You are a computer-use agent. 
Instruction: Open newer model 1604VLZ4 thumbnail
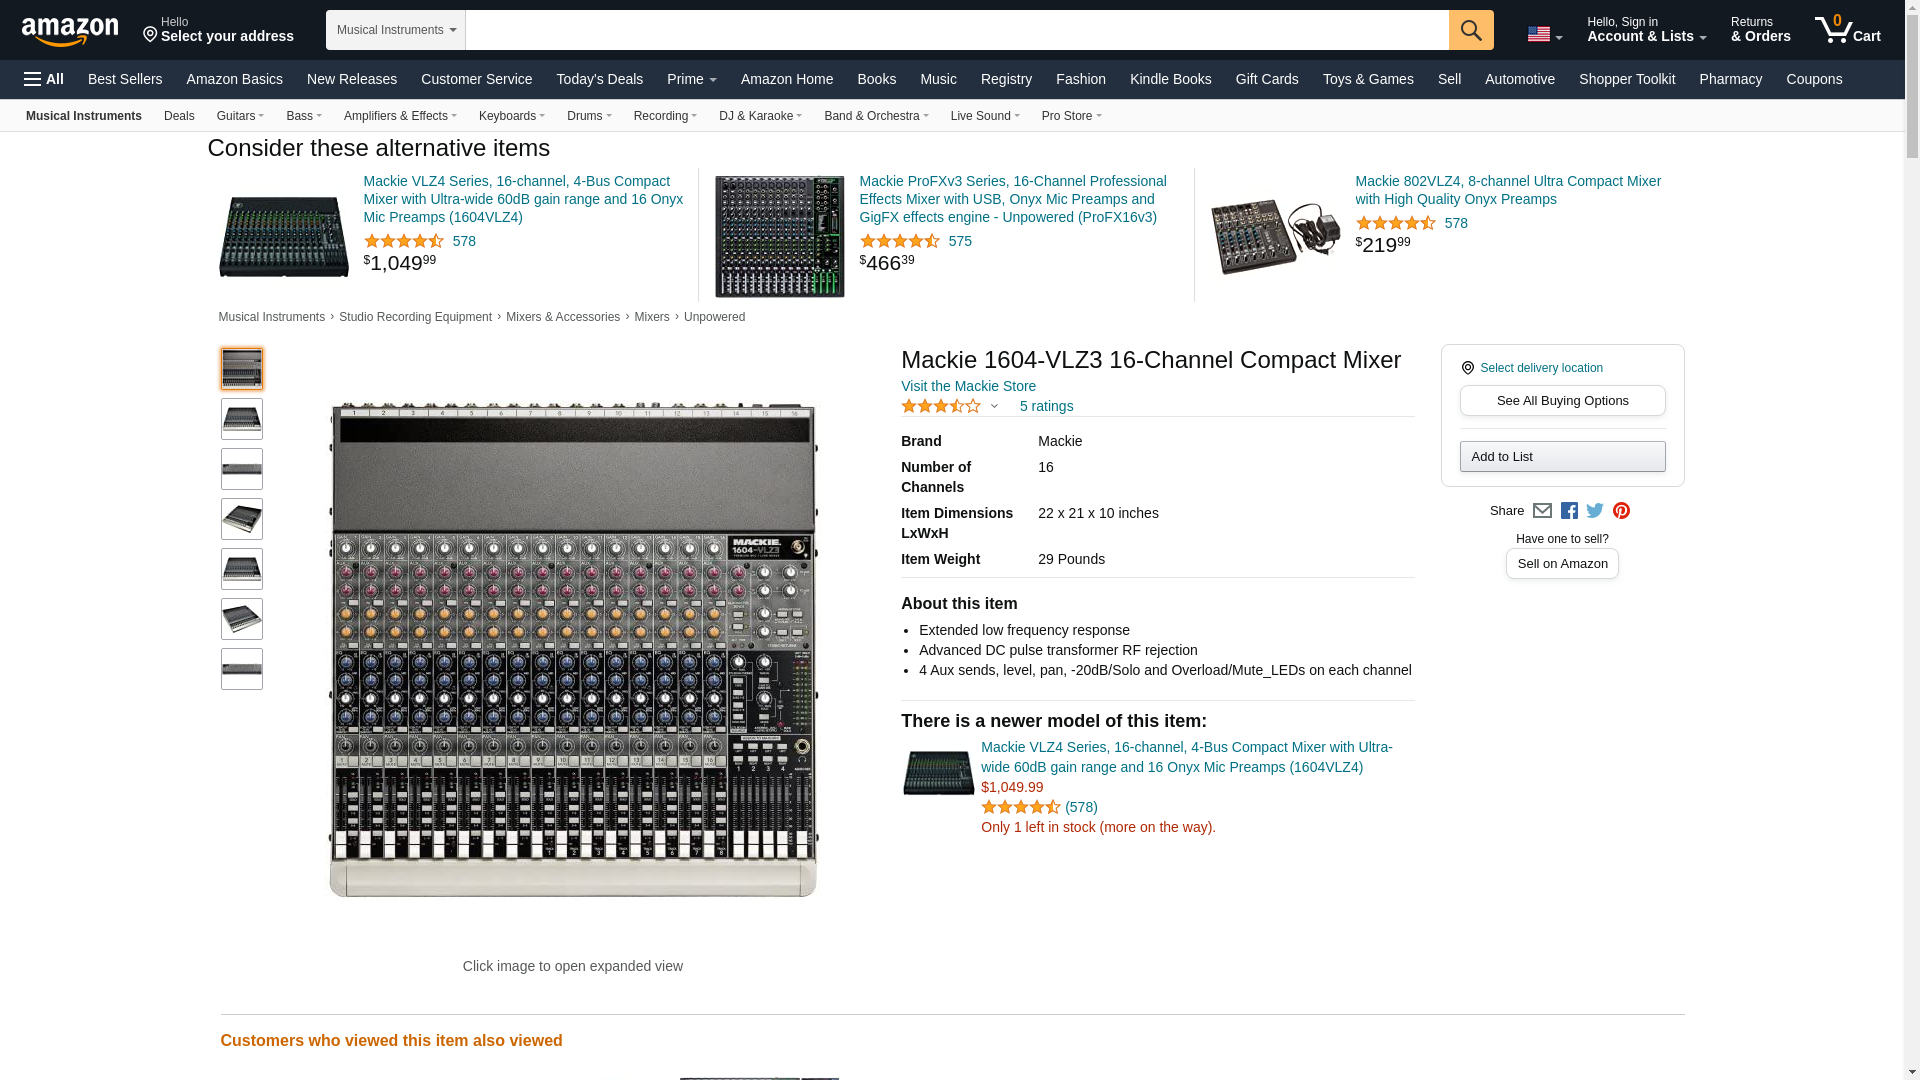point(938,773)
